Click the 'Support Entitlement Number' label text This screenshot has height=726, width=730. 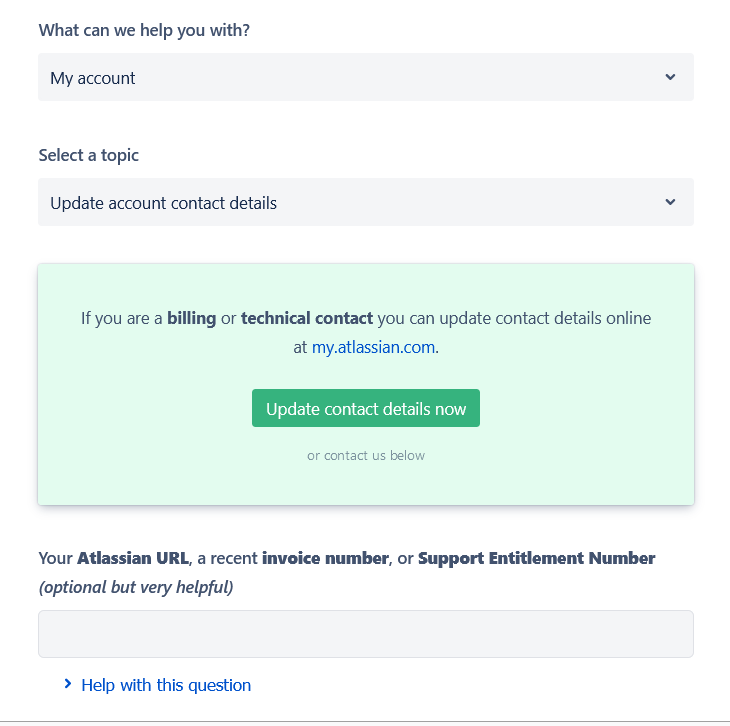pos(536,558)
